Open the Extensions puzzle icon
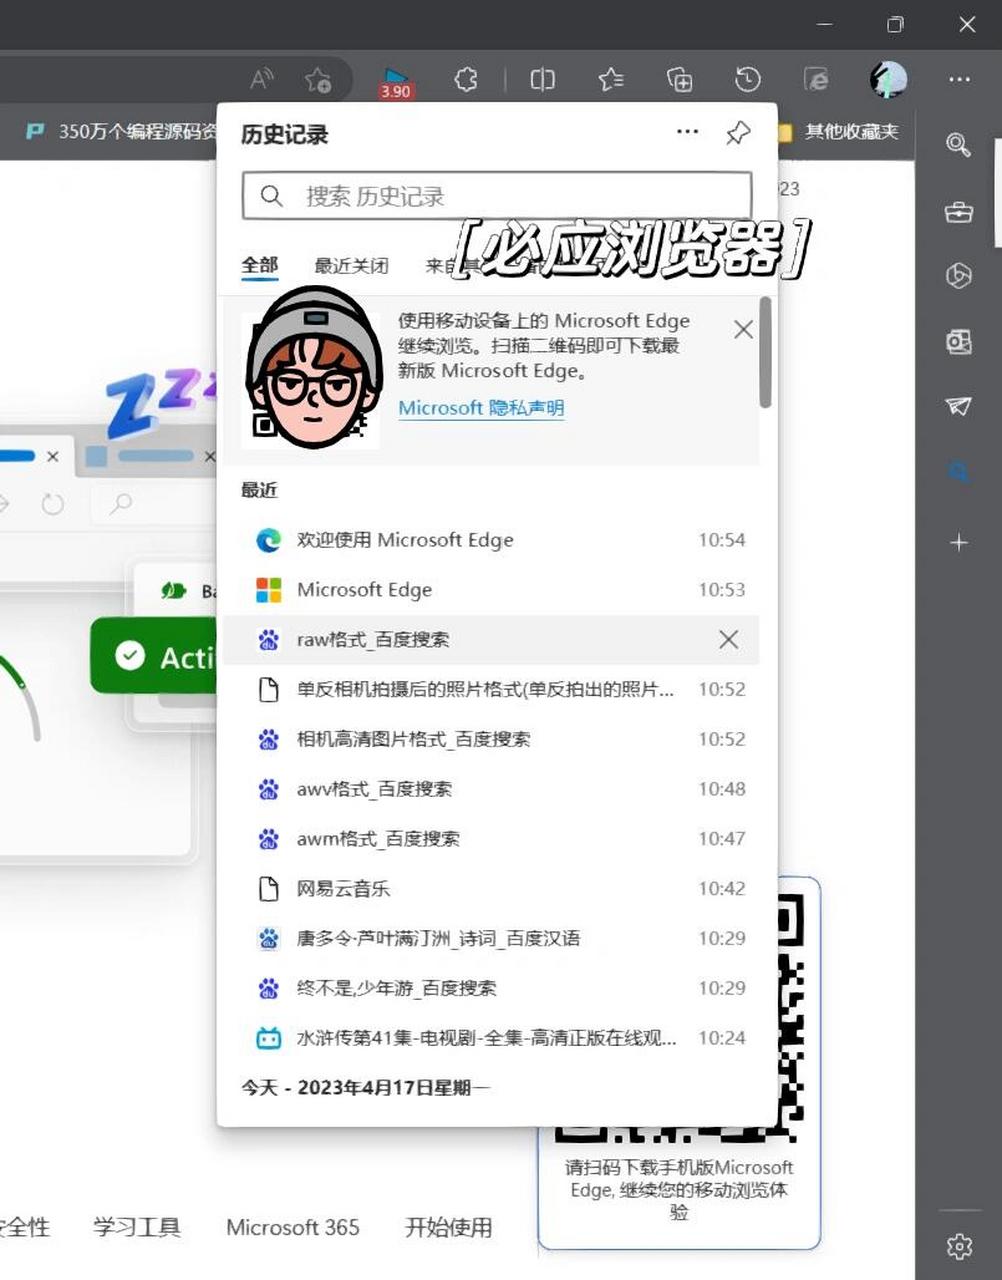The height and width of the screenshot is (1280, 1002). point(466,79)
